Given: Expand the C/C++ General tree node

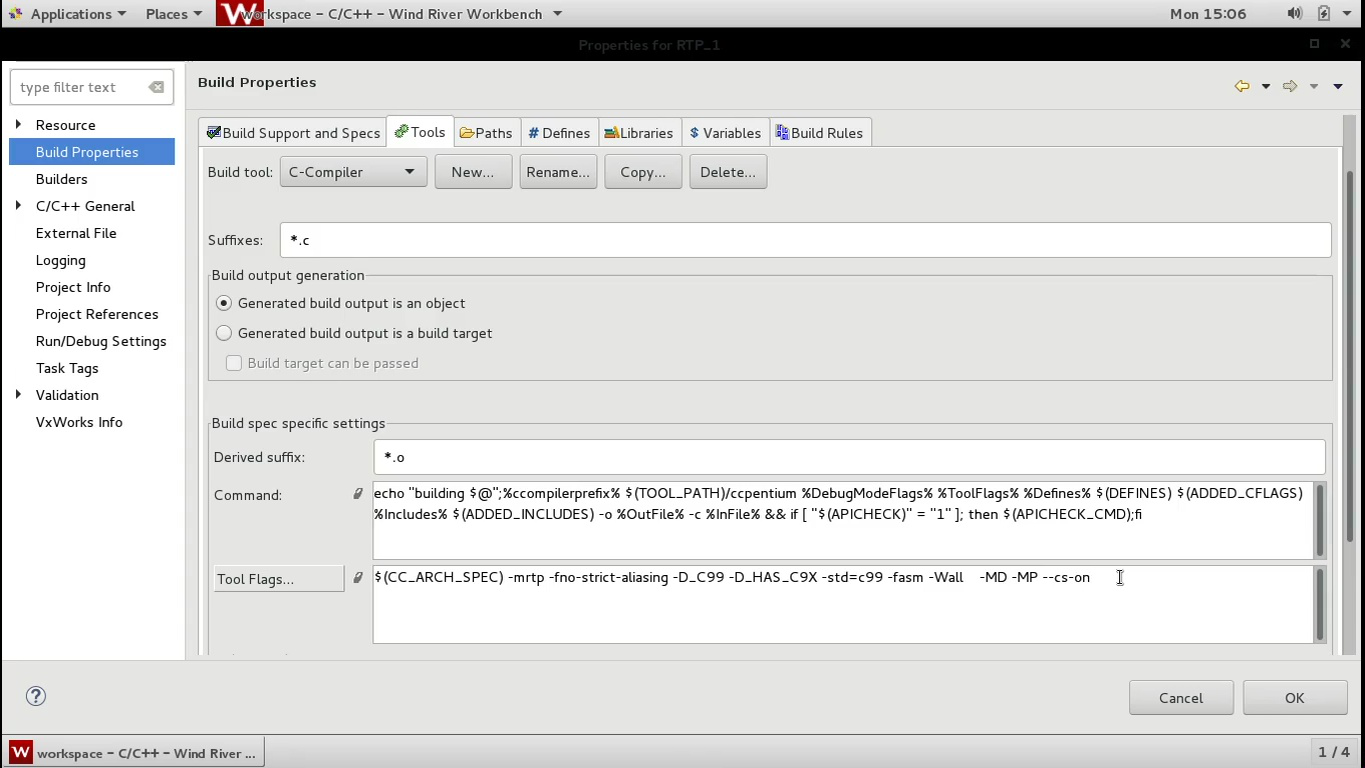Looking at the screenshot, I should [18, 206].
